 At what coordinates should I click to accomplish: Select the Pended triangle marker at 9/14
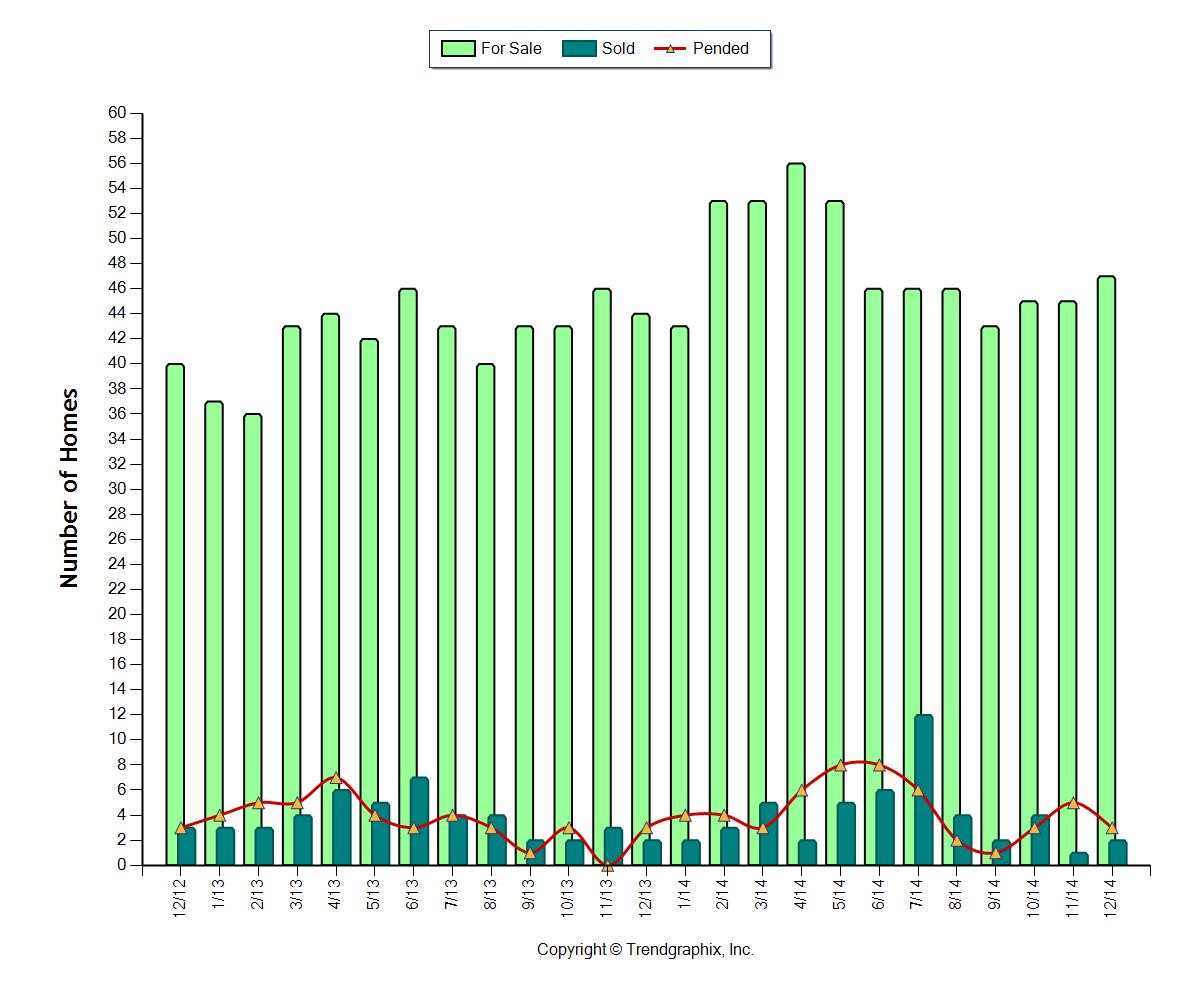[x=995, y=852]
